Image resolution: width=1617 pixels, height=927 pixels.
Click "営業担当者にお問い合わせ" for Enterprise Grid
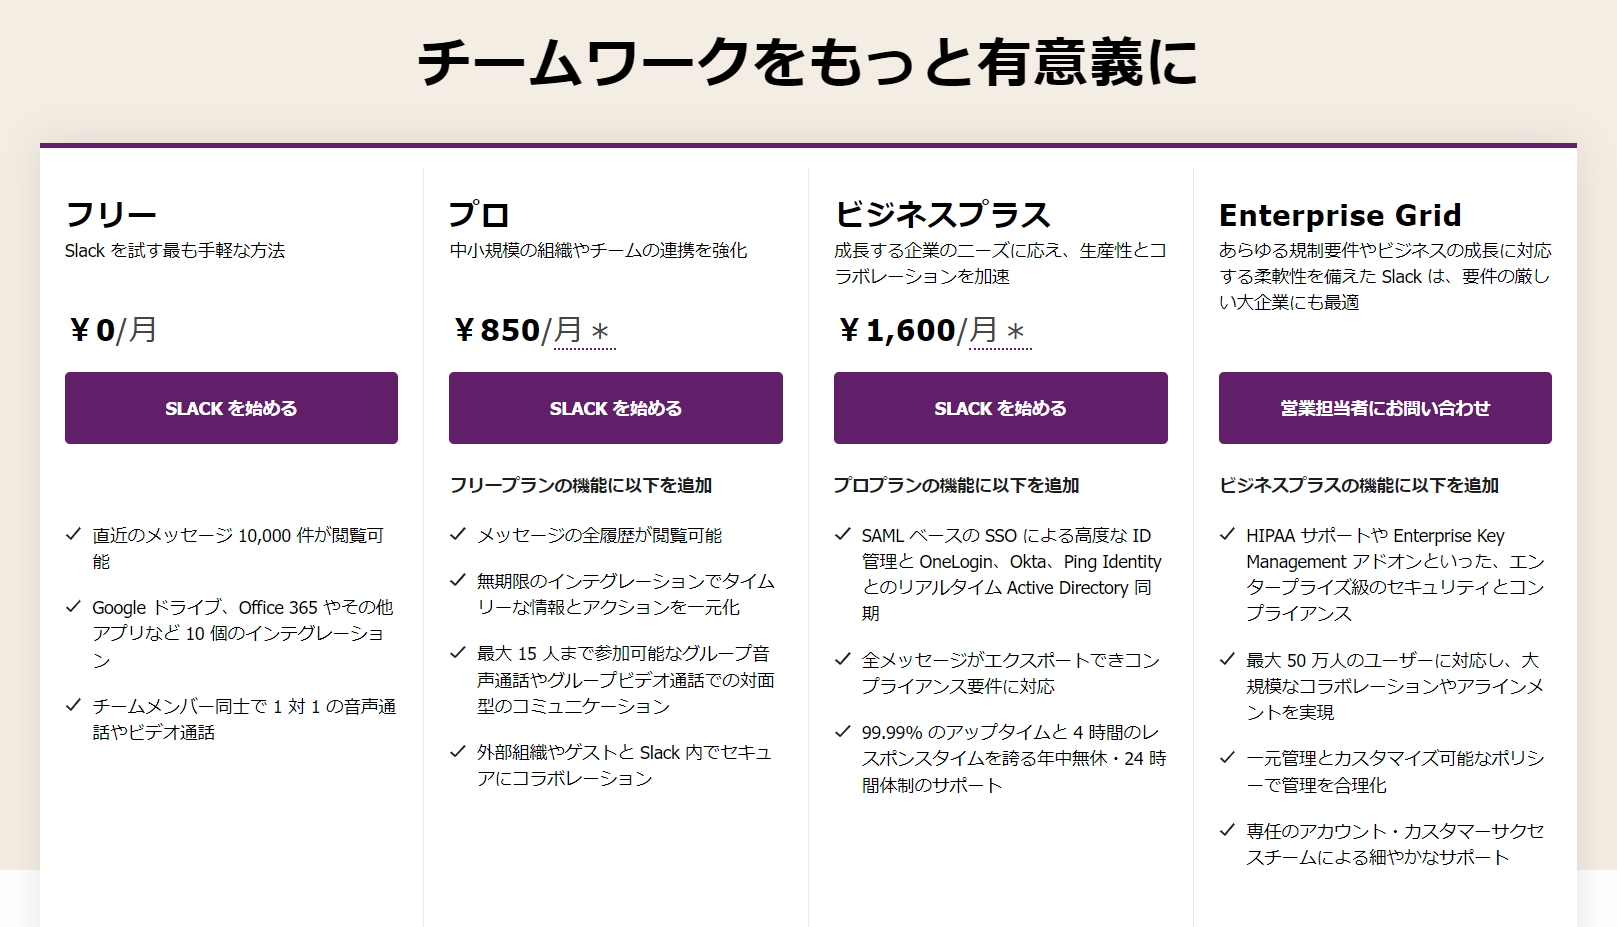coord(1383,408)
